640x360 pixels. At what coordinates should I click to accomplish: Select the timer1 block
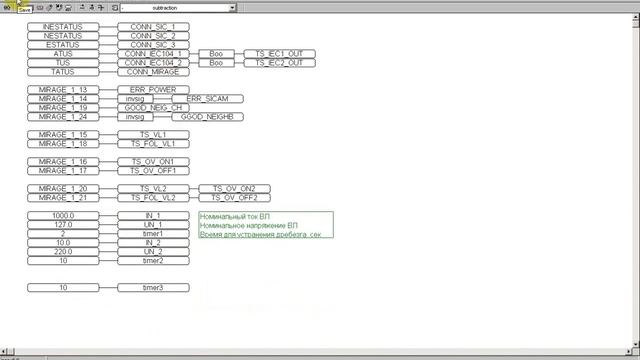[x=153, y=233]
